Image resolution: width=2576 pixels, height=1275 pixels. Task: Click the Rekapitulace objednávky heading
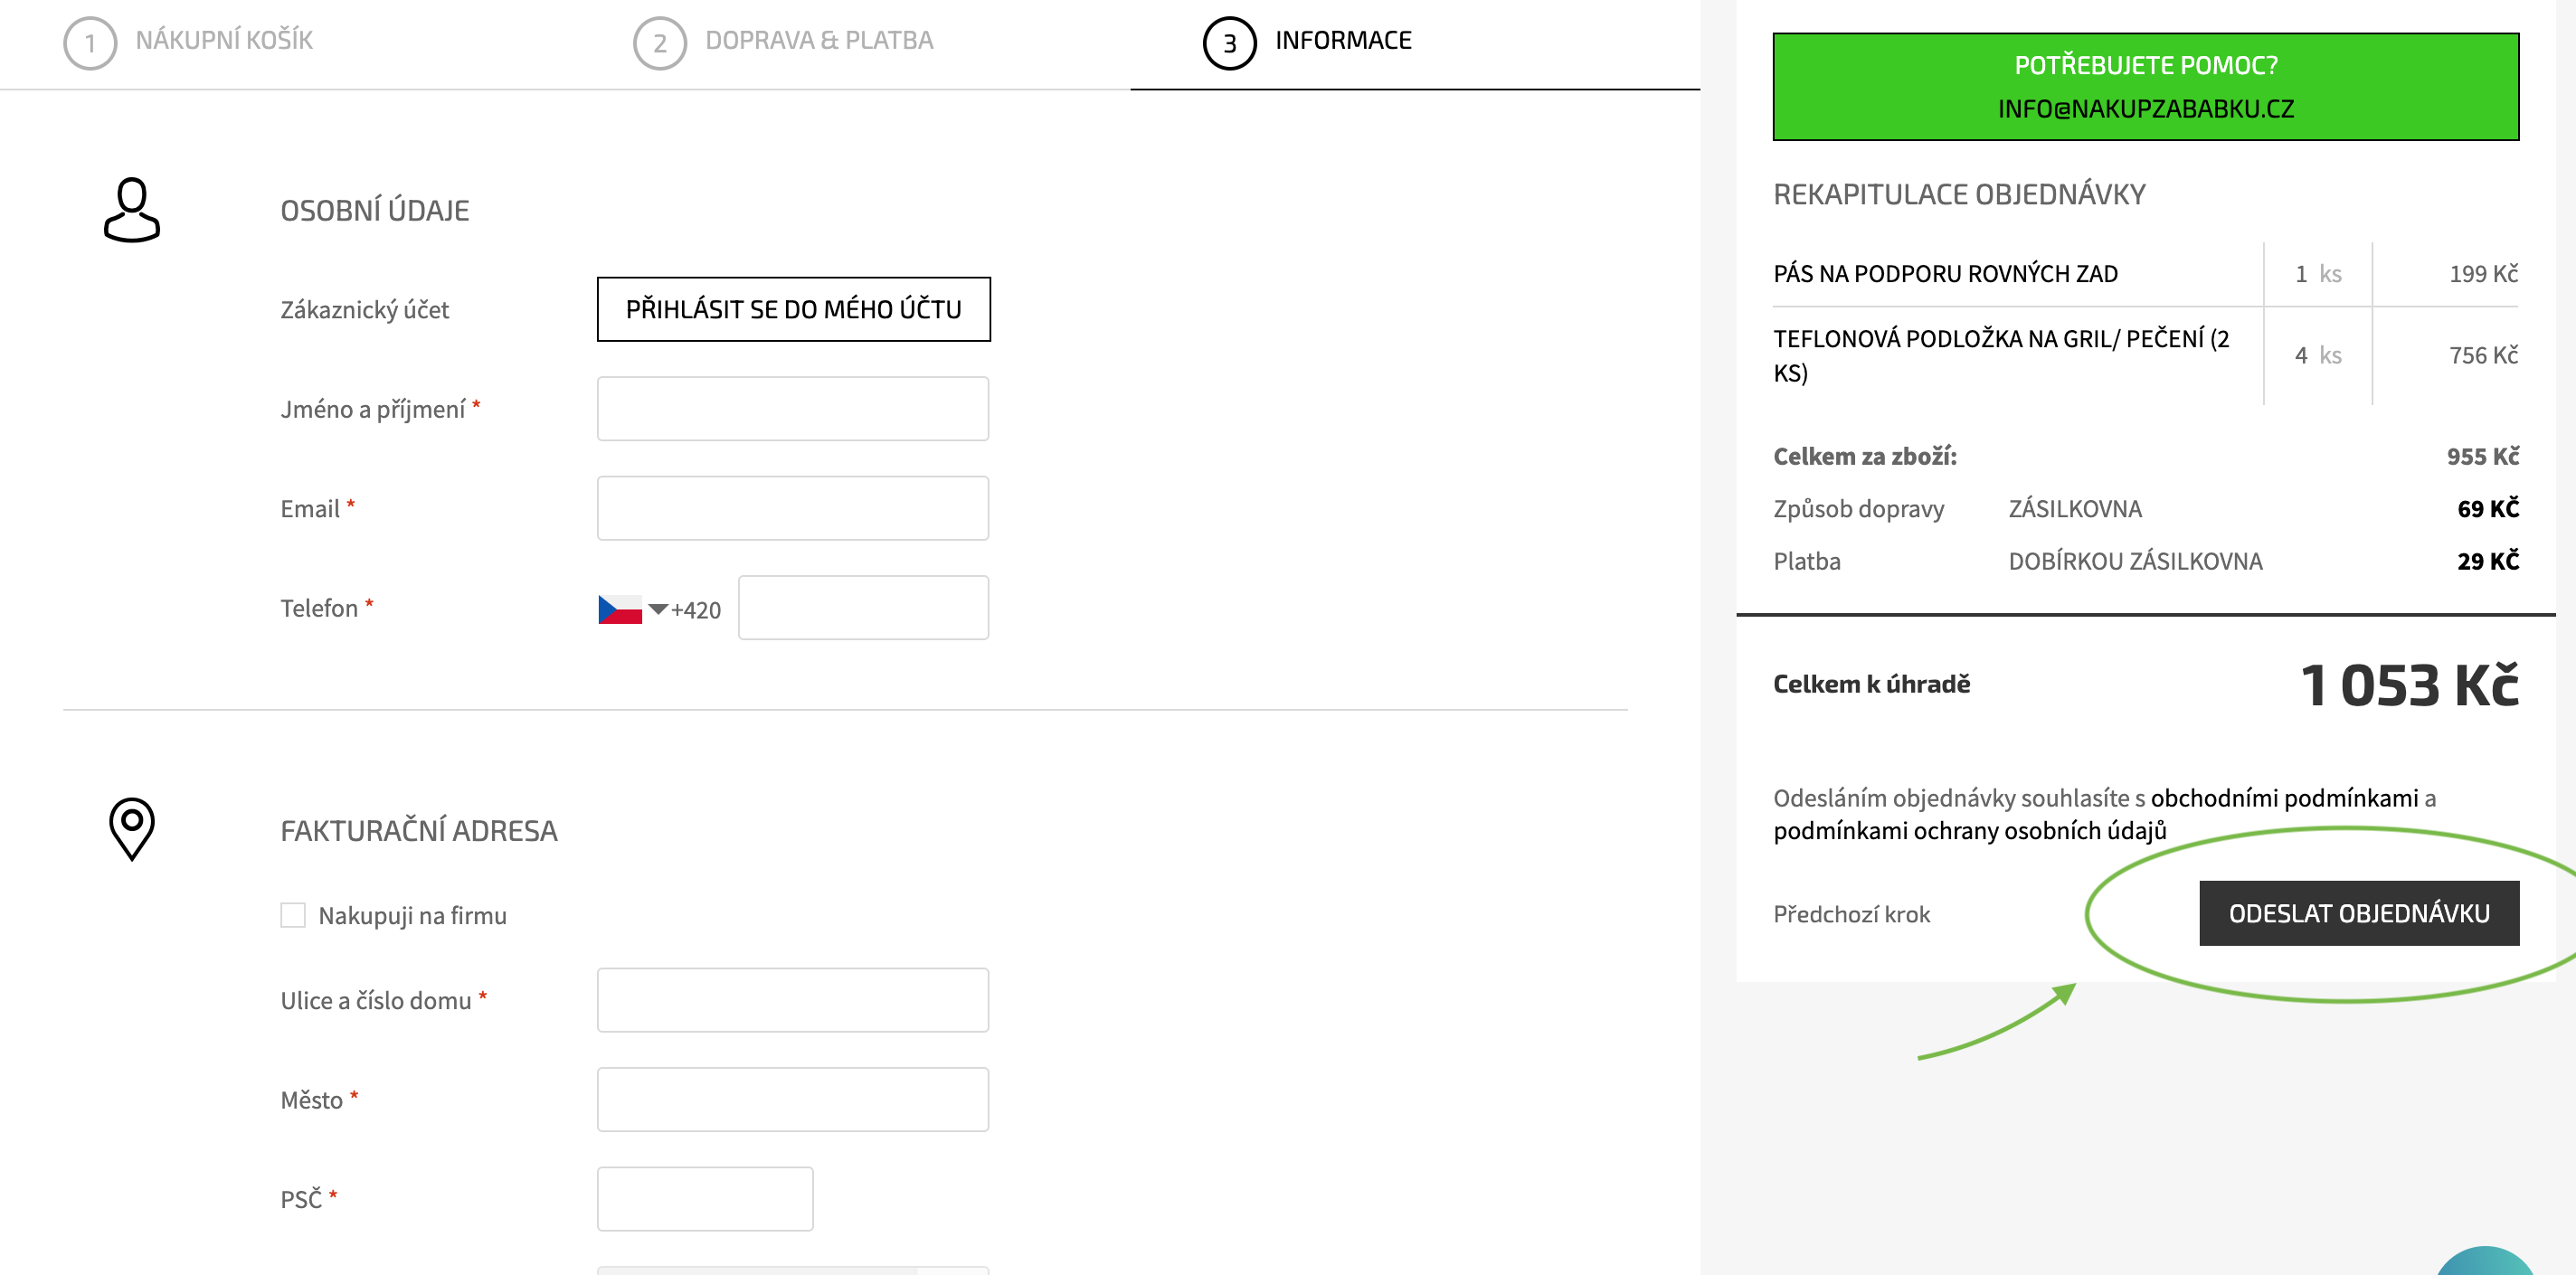click(x=1959, y=194)
